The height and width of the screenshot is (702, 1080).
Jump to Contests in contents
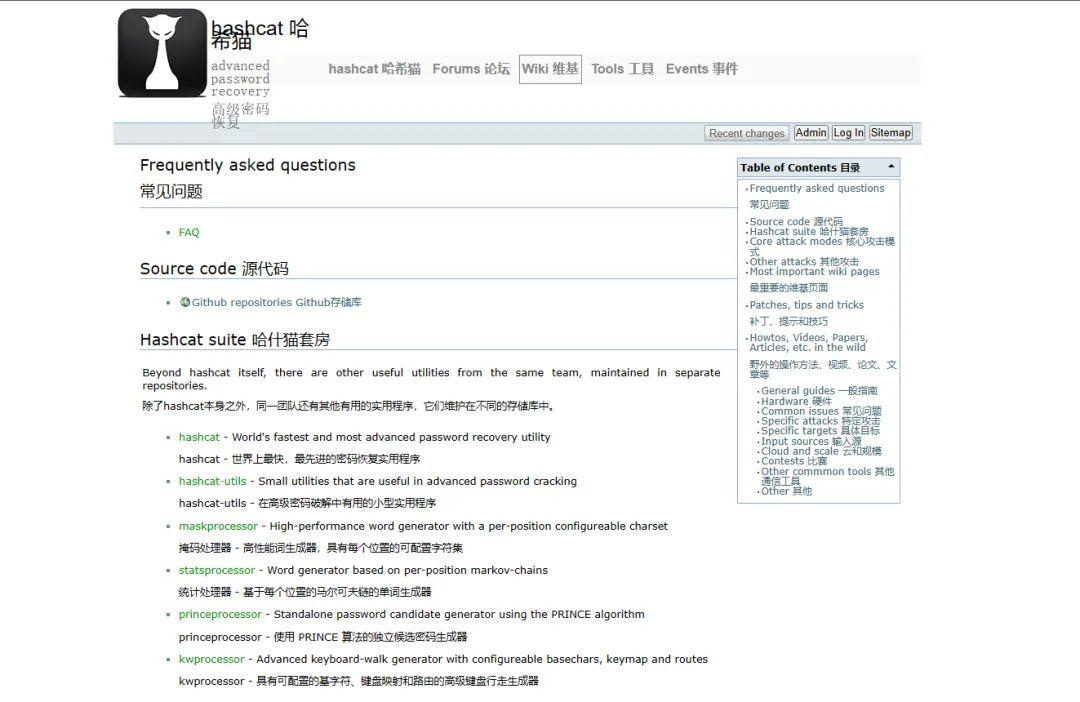(x=793, y=461)
